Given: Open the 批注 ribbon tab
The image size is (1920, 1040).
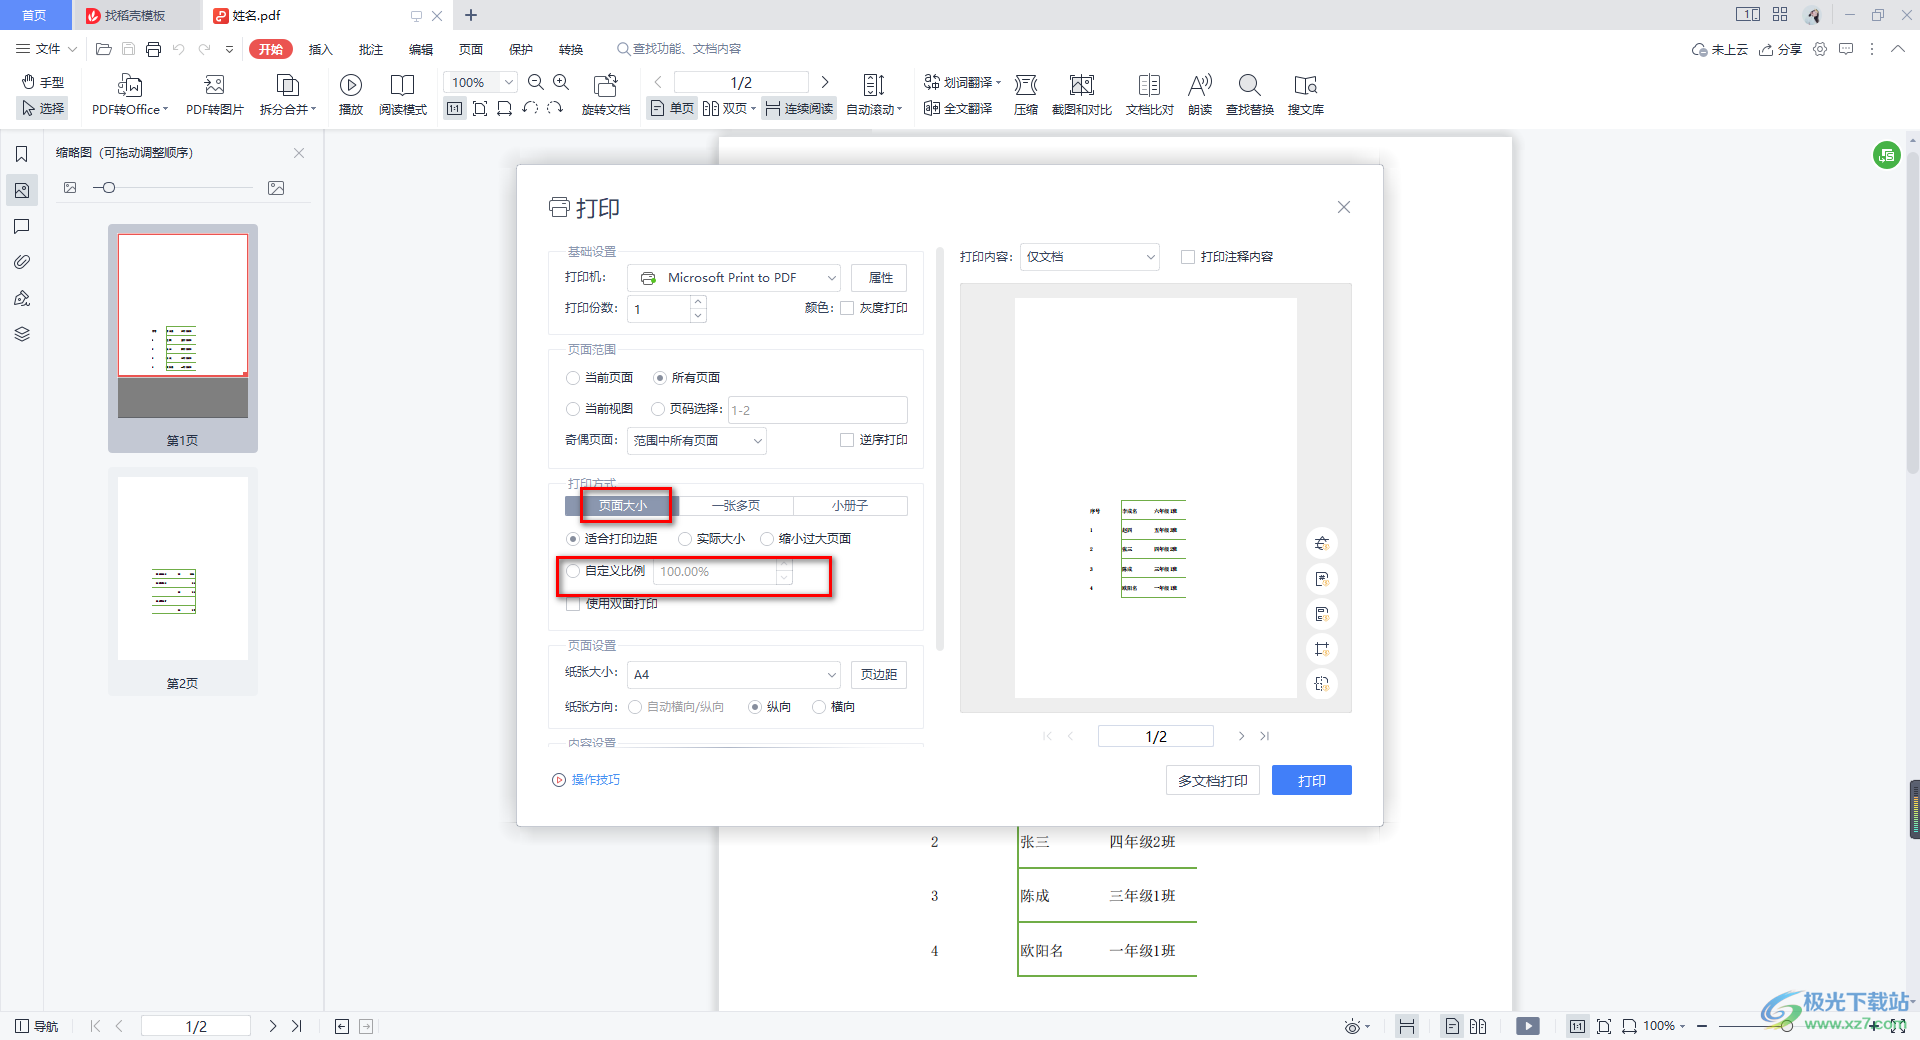Looking at the screenshot, I should coord(371,49).
